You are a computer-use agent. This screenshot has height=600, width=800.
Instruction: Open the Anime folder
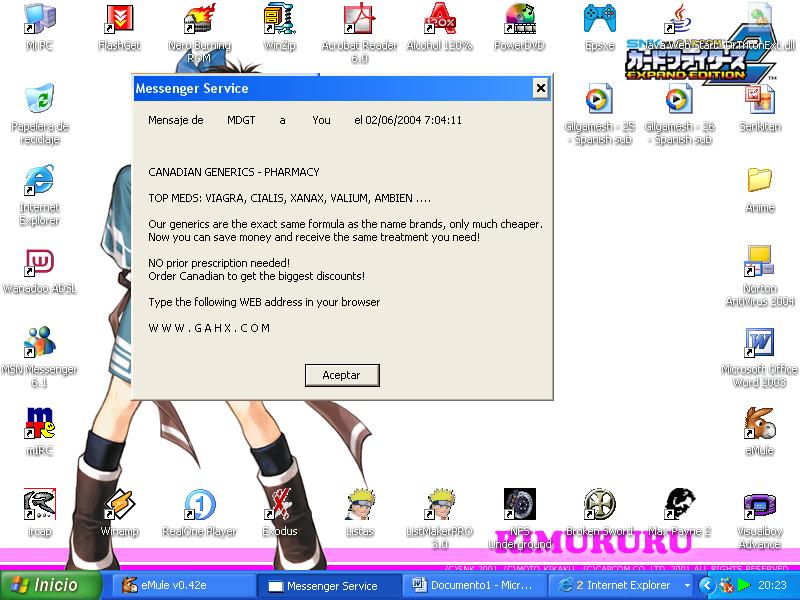(x=760, y=189)
